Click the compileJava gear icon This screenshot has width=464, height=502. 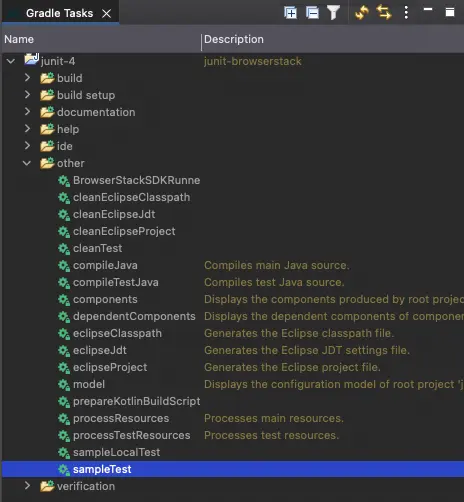pos(64,266)
